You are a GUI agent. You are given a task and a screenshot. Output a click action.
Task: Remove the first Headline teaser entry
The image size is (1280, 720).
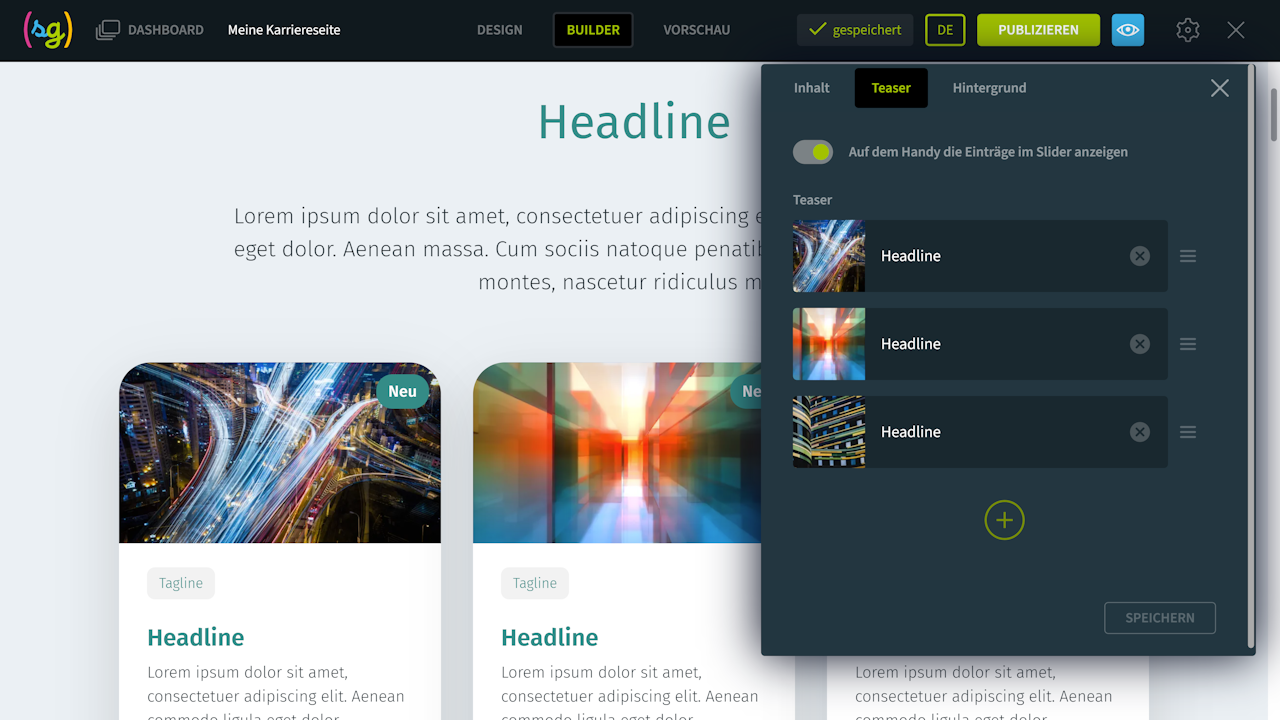click(1140, 256)
